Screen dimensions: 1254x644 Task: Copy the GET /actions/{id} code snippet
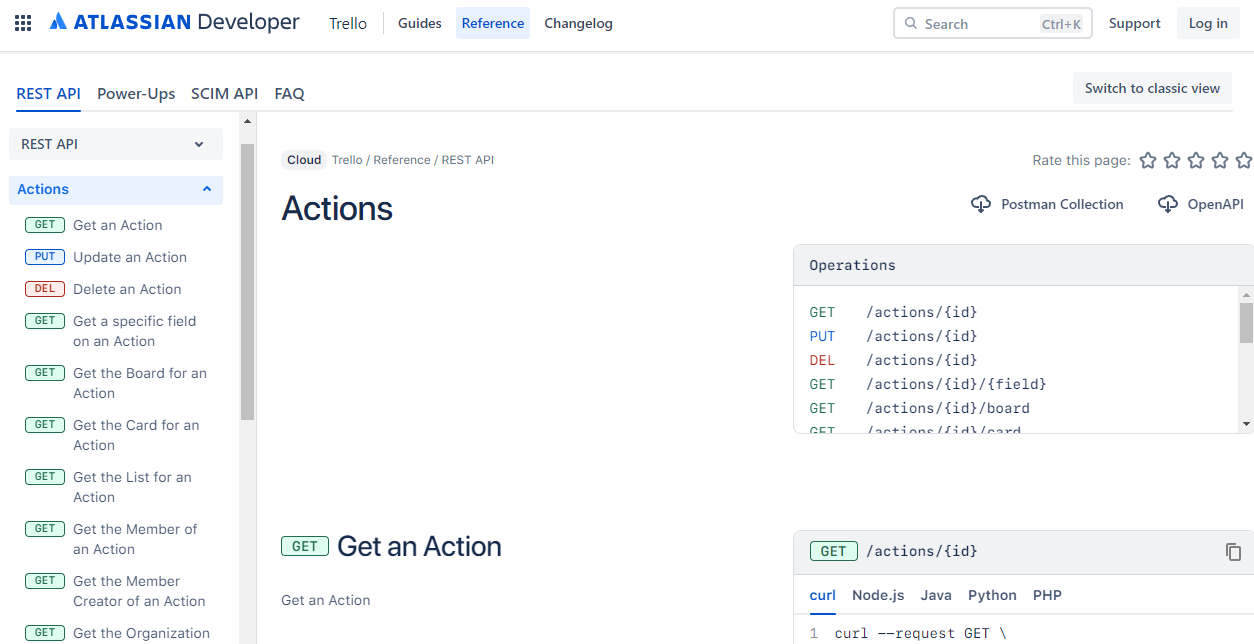pos(1233,552)
